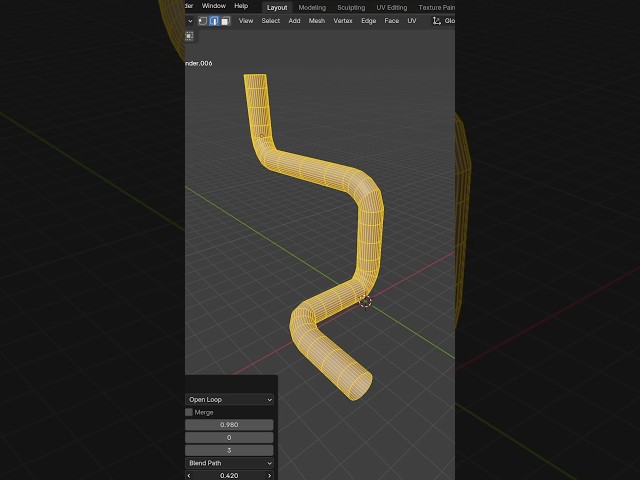The height and width of the screenshot is (480, 640).
Task: Decrease the 0.420 value with left arrow
Action: 189,476
